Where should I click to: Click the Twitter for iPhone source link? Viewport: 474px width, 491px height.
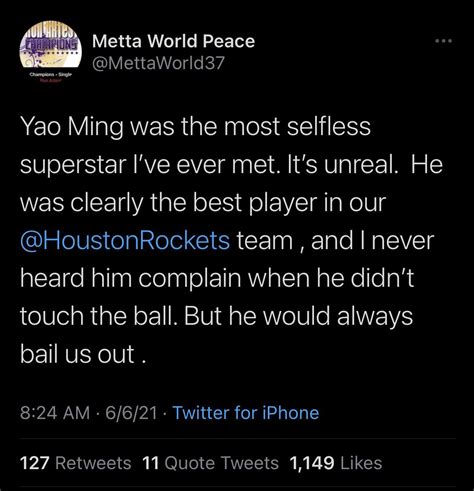246,413
